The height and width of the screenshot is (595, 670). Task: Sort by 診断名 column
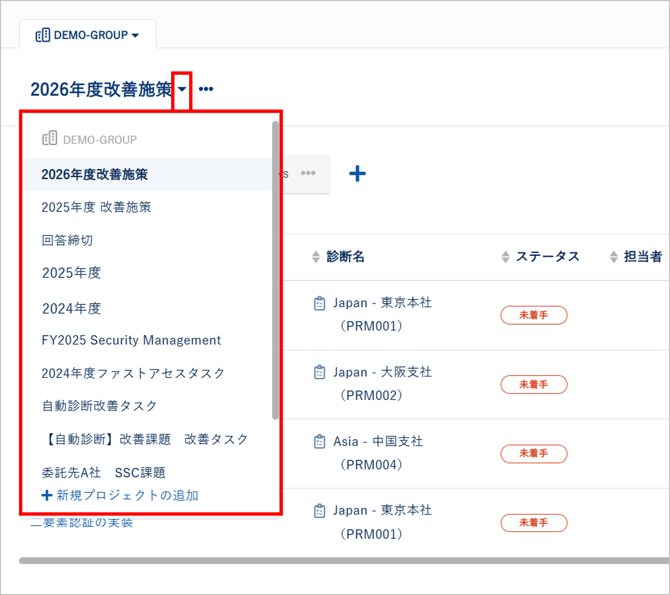click(316, 257)
